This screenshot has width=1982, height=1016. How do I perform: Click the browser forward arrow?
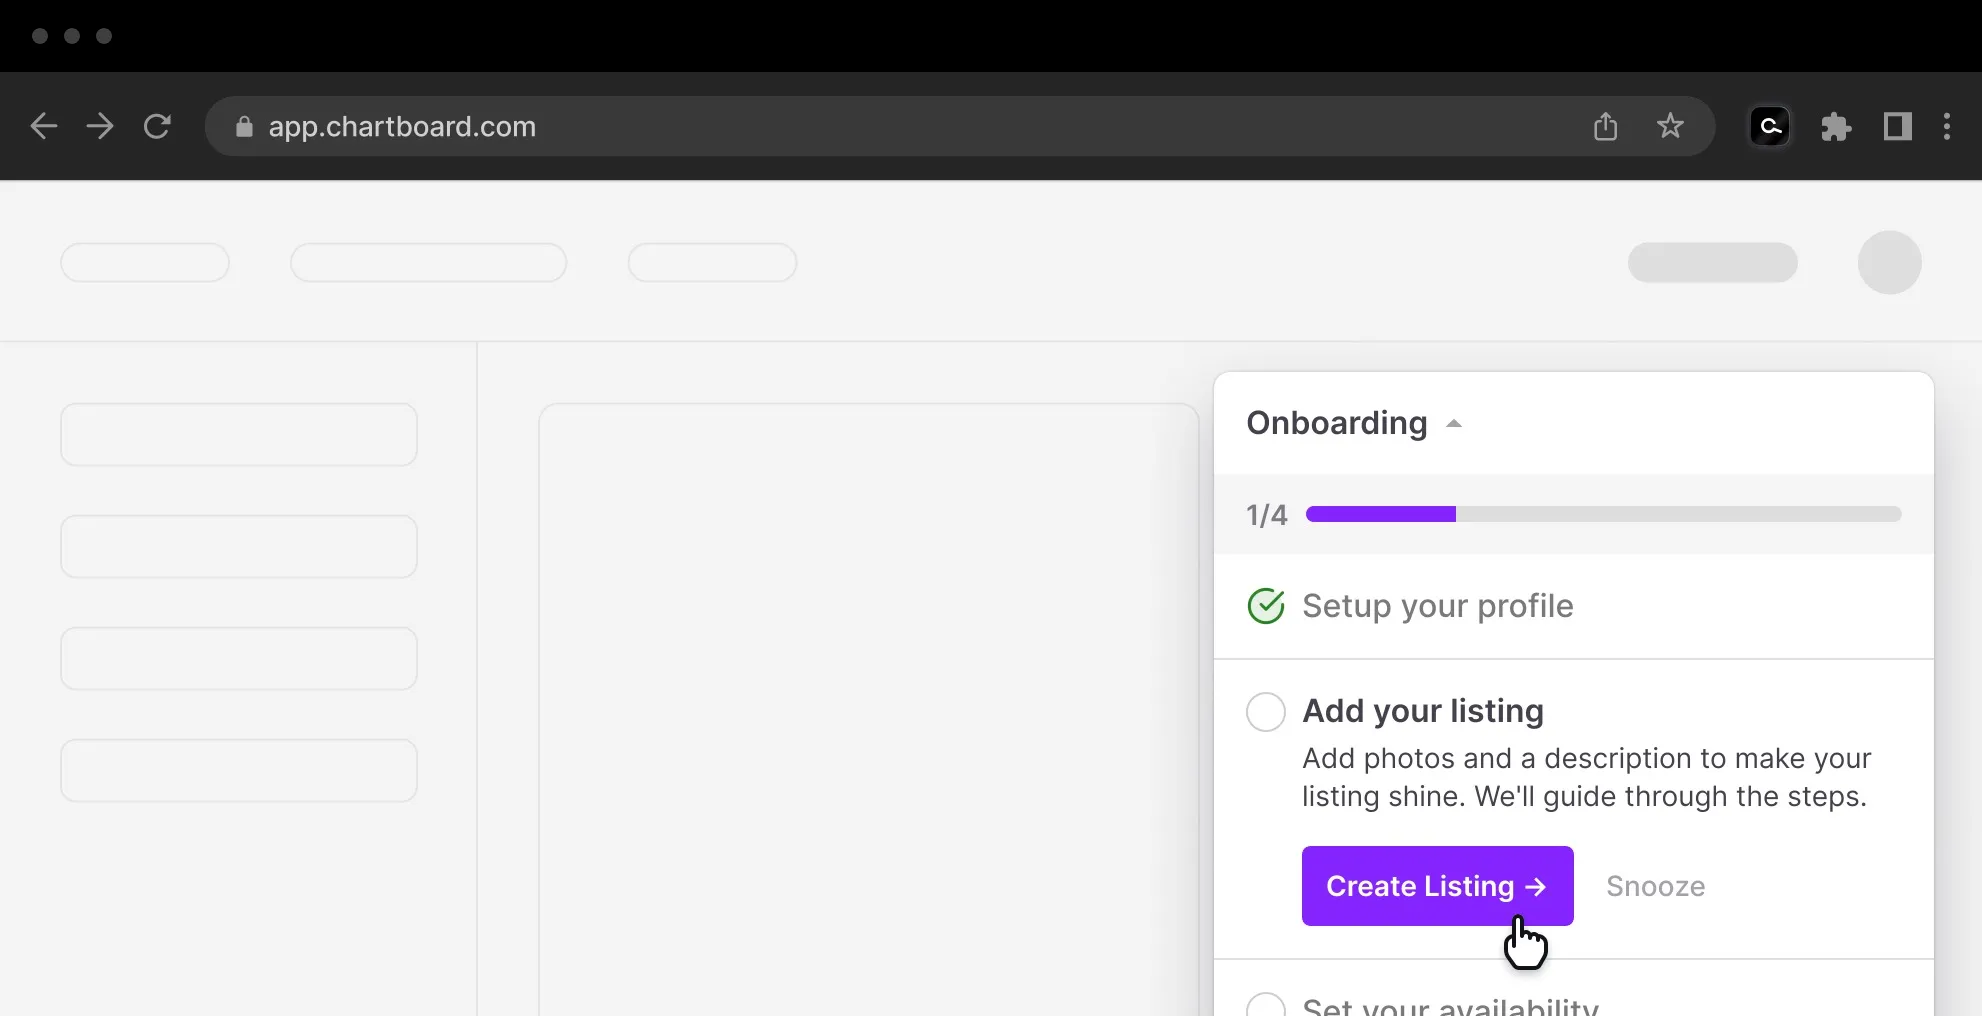pos(100,127)
